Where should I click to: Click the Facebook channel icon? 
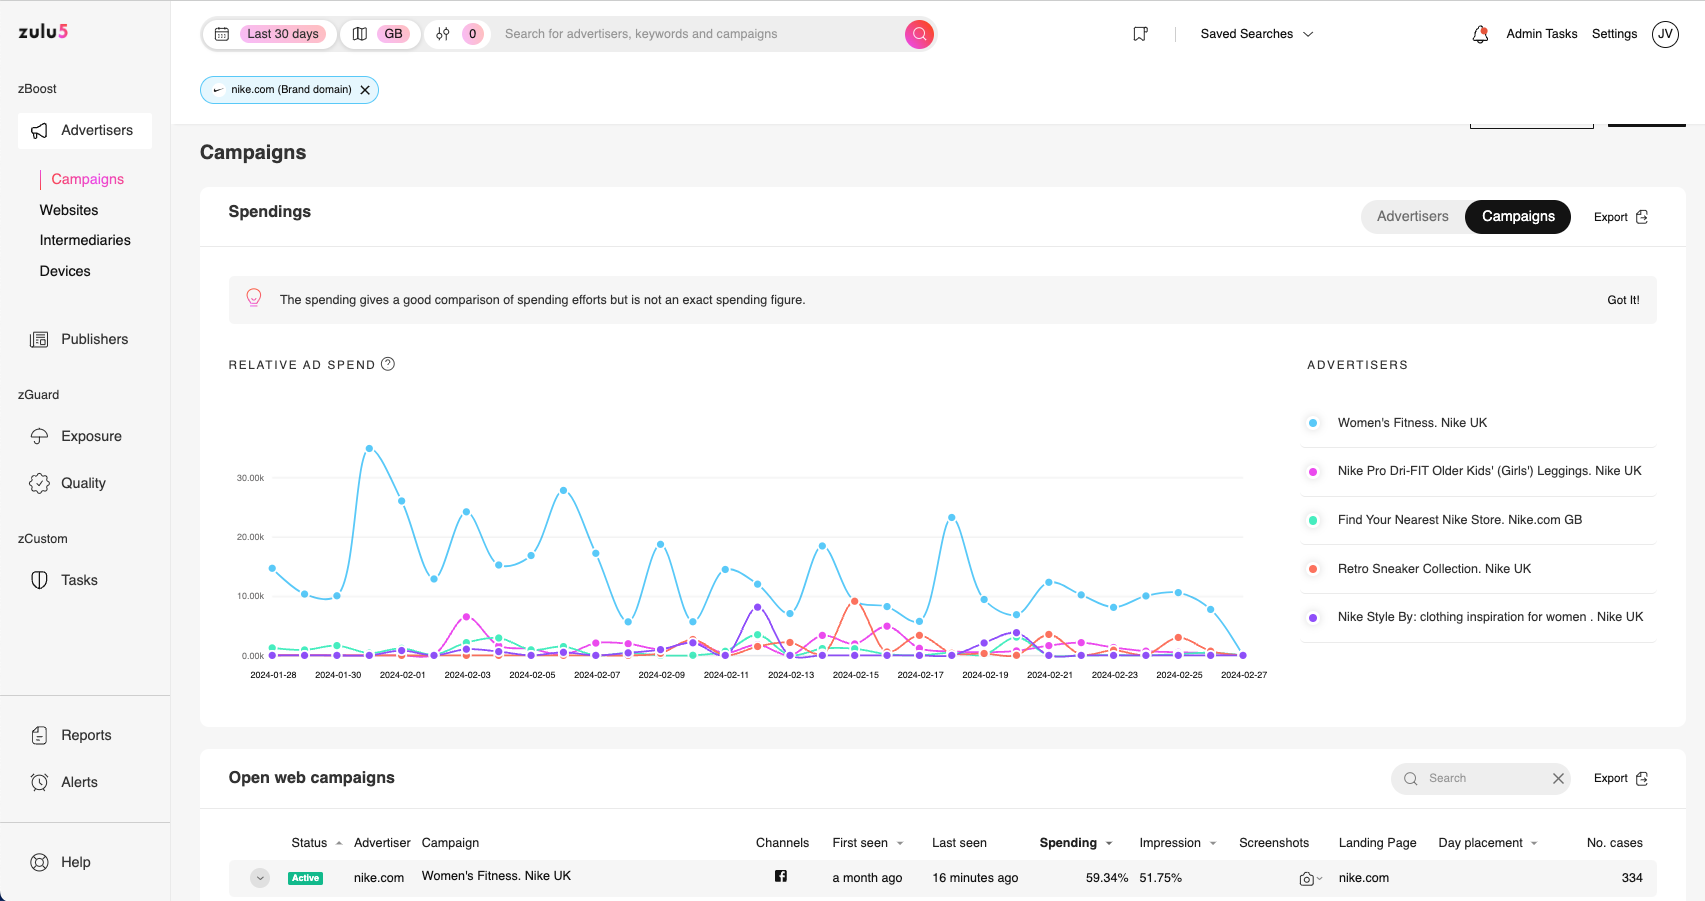pos(781,876)
